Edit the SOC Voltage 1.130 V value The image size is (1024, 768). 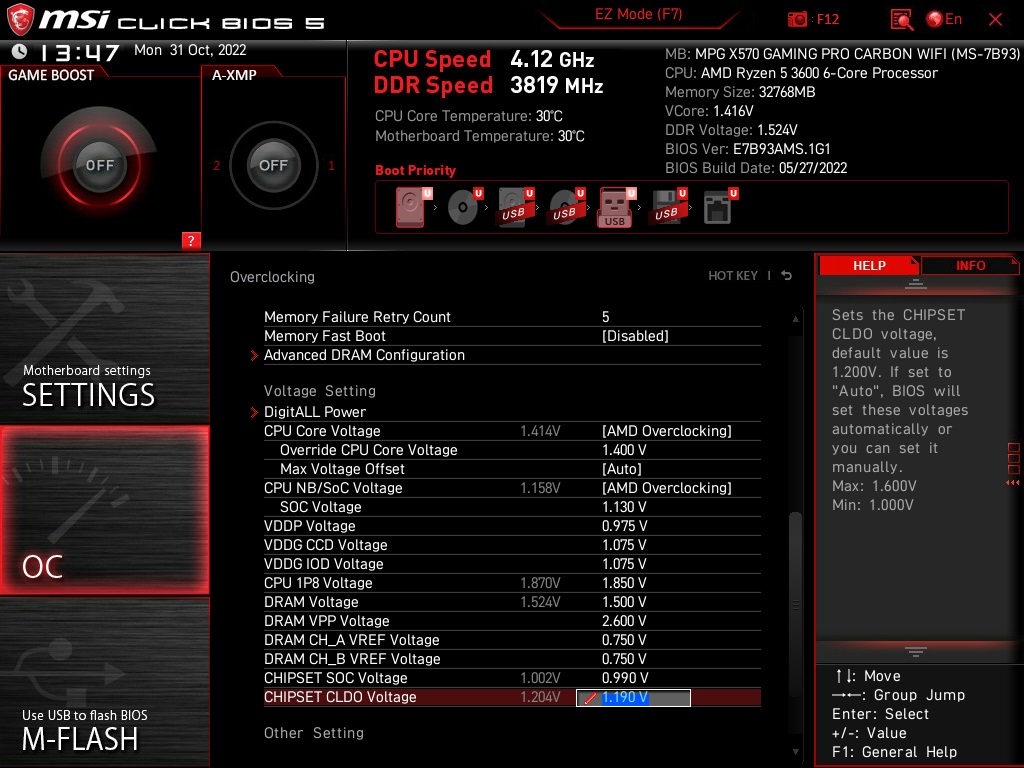pyautogui.click(x=624, y=507)
